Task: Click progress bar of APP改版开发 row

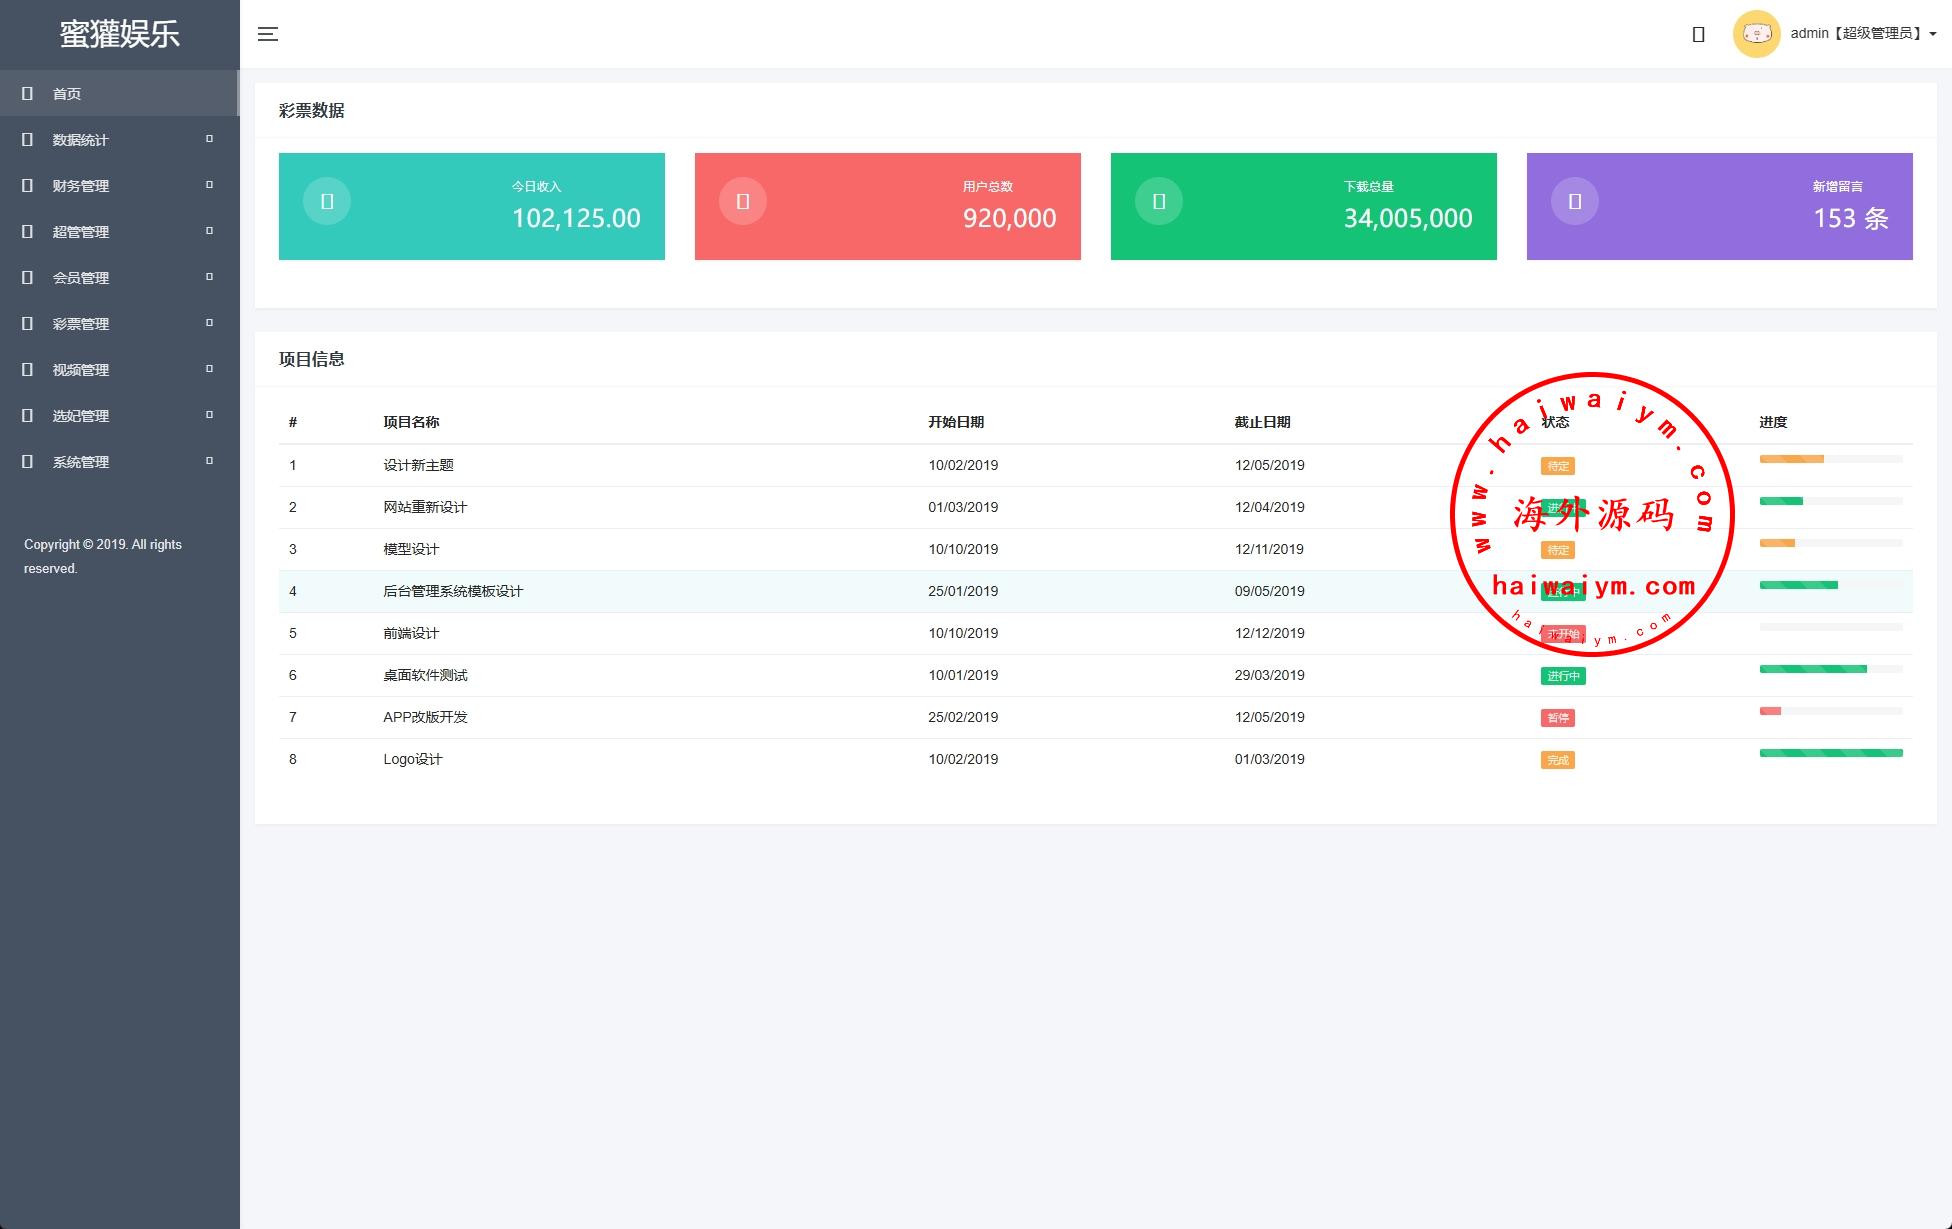Action: 1830,711
